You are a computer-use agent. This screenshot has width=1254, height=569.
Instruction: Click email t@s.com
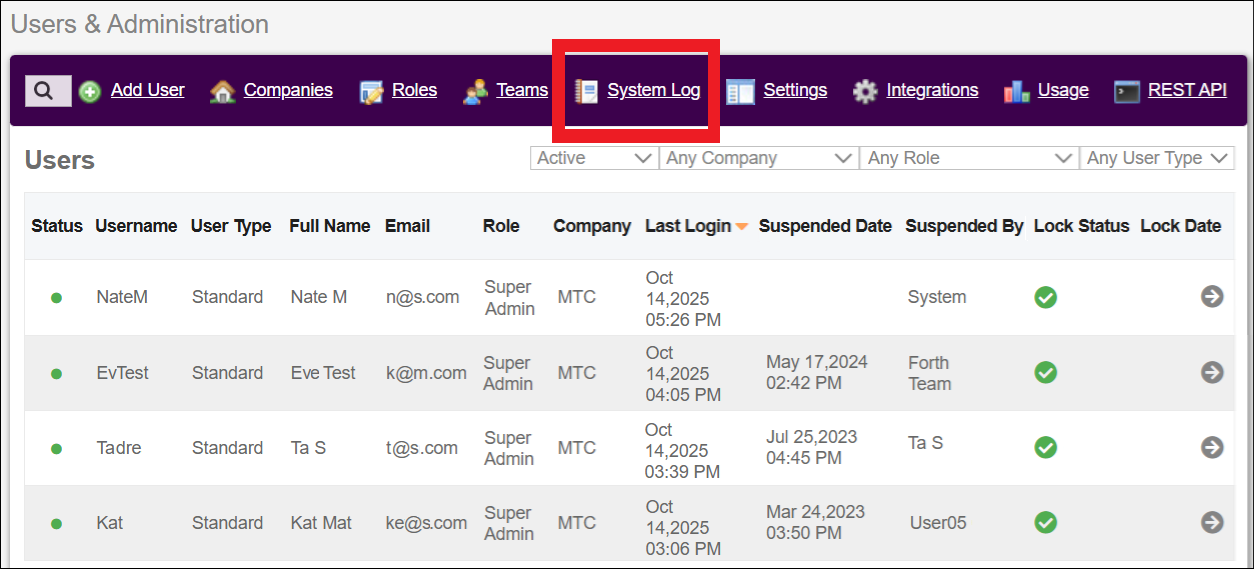tap(422, 448)
